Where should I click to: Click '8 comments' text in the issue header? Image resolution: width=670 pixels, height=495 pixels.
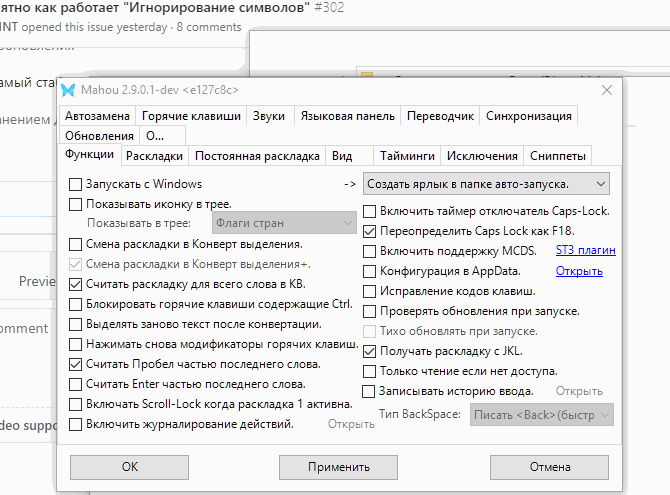(209, 27)
